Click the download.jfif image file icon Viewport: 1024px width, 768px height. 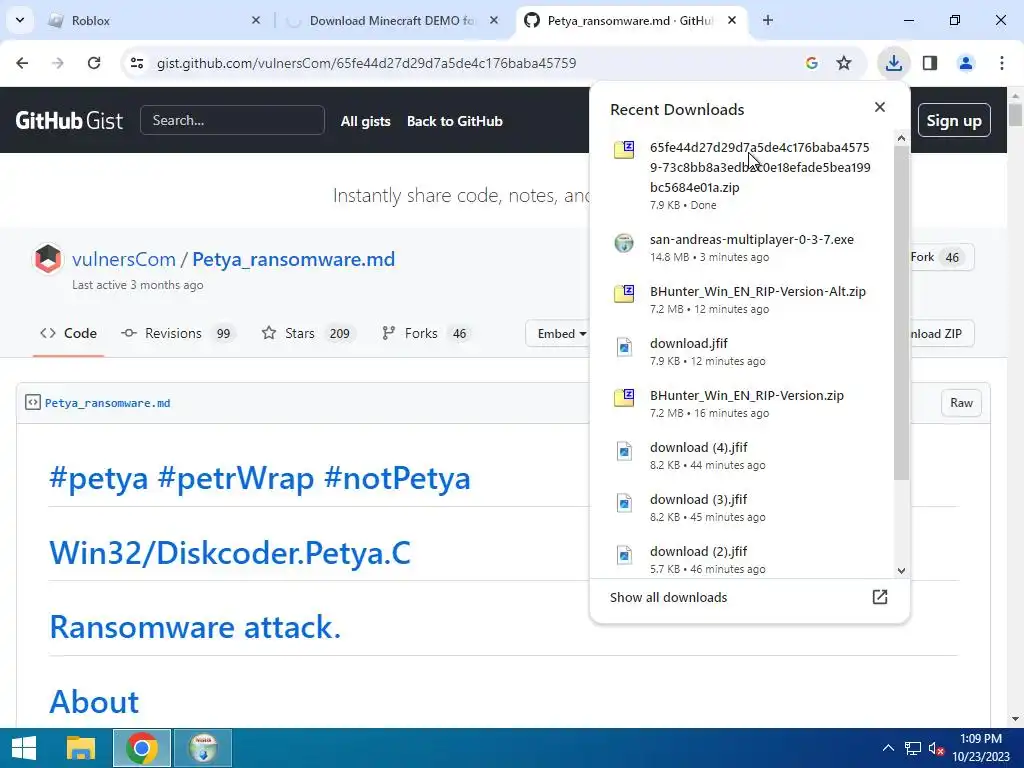pos(624,347)
